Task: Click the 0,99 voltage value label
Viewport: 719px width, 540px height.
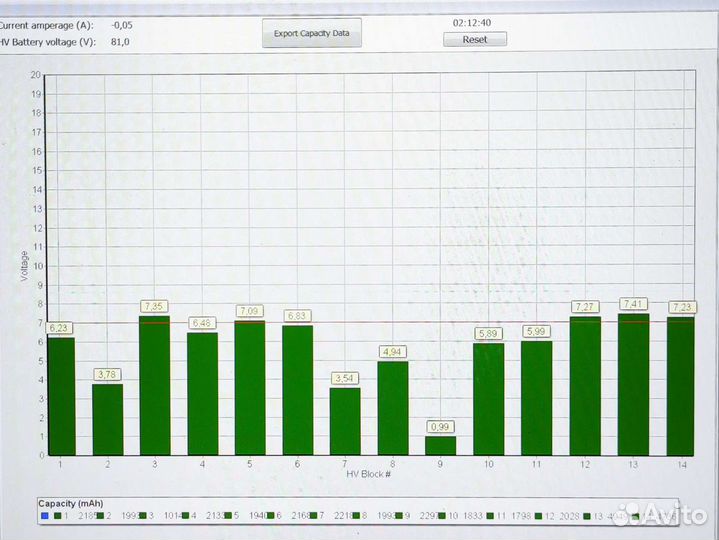Action: point(440,427)
